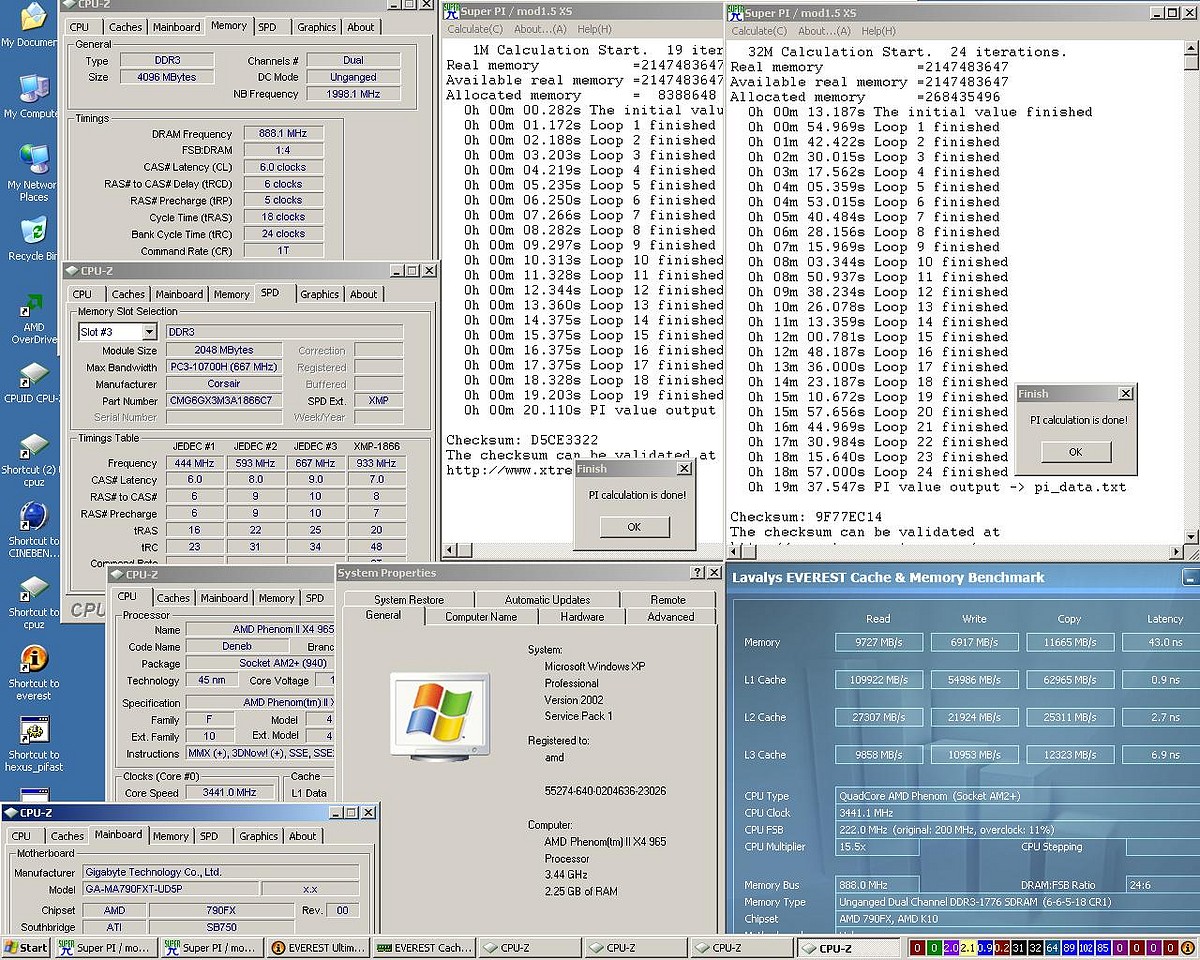Click the System Properties help question-mark button
Screen dimensions: 1200x960
(697, 573)
